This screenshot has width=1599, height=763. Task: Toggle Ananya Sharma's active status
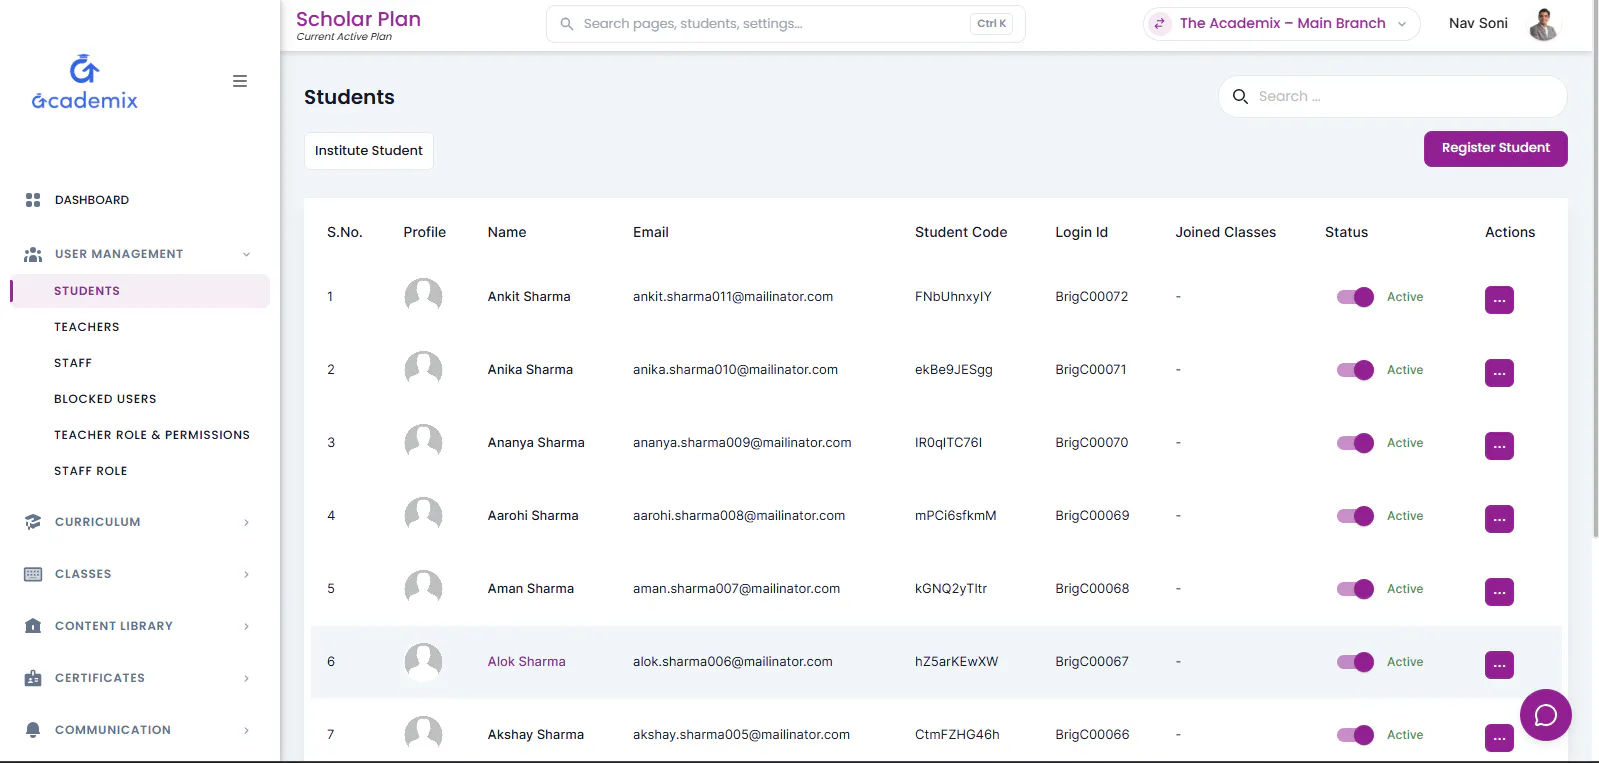[x=1356, y=443]
